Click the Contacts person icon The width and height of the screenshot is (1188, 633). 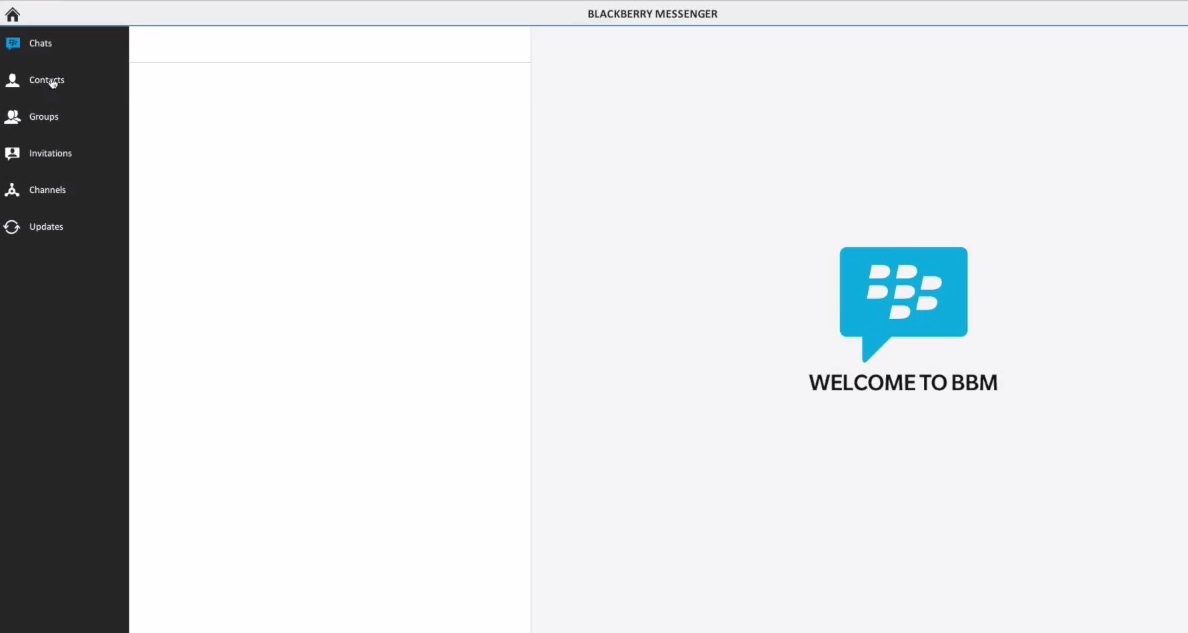[12, 80]
